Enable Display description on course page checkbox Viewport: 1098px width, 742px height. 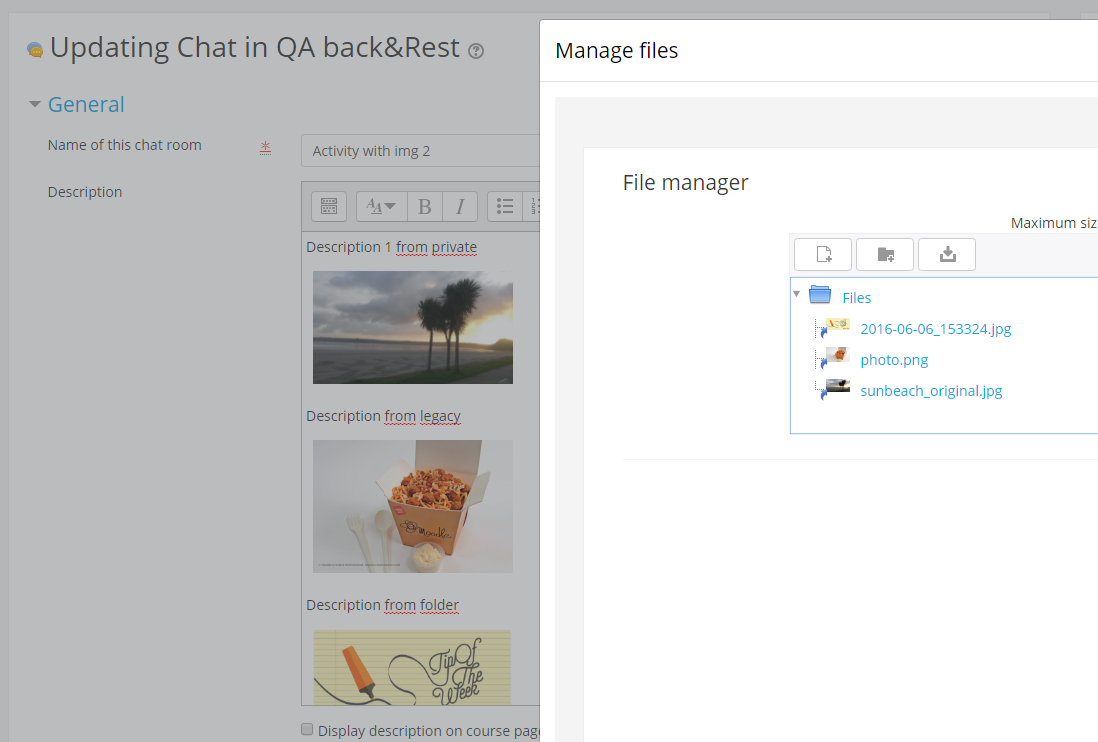(307, 729)
